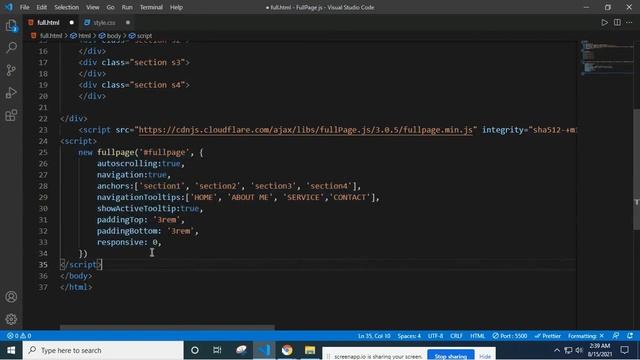Open the Run menu

pyautogui.click(x=127, y=7)
